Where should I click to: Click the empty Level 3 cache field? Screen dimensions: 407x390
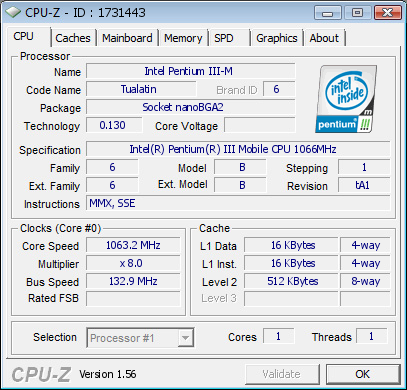click(291, 299)
